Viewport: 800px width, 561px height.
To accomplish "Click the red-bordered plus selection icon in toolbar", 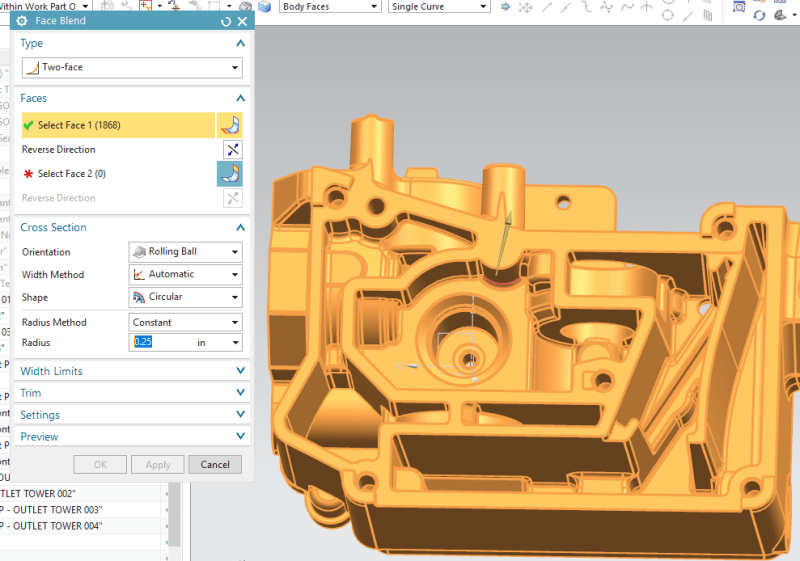I will coord(145,6).
